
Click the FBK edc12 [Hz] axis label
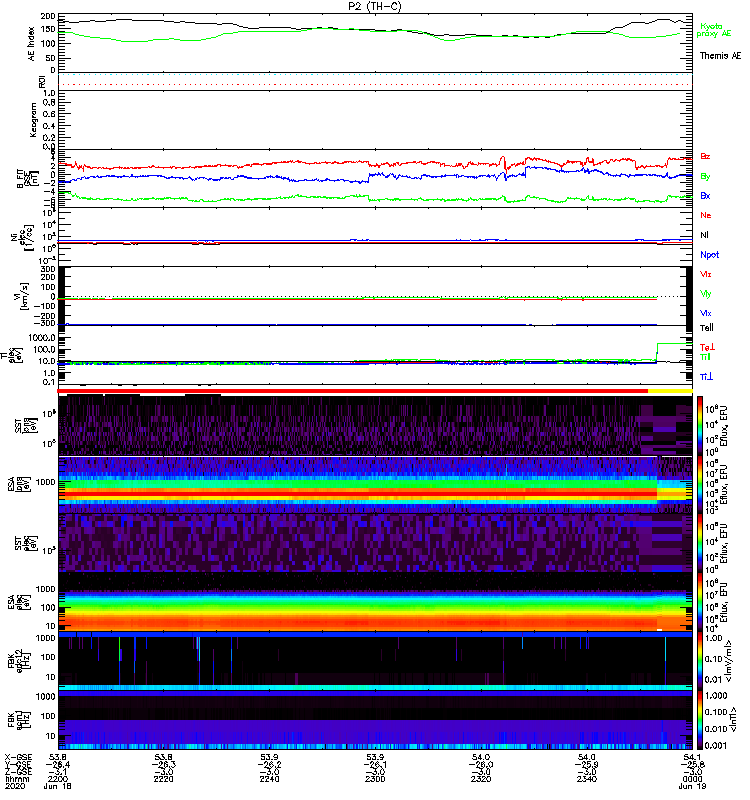pyautogui.click(x=18, y=660)
